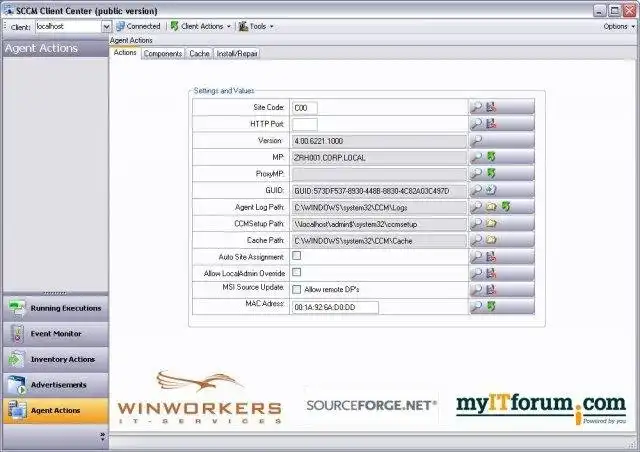Image resolution: width=640 pixels, height=452 pixels.
Task: Click the magnifier icon in the MP row
Action: 476,157
